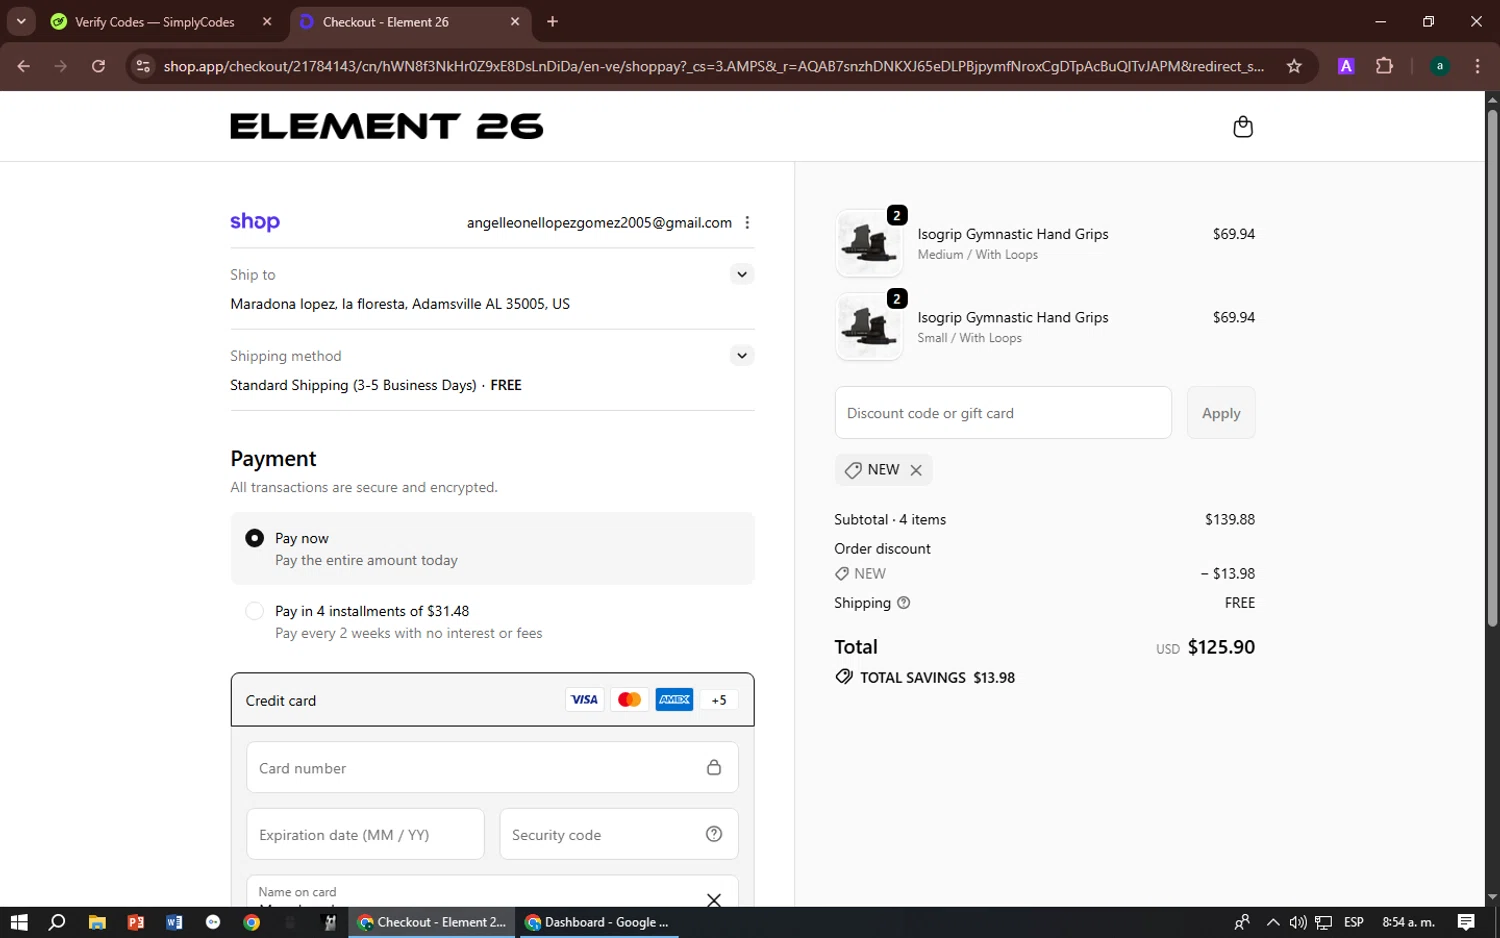Click the Shop logo
Image resolution: width=1500 pixels, height=938 pixels.
pos(255,222)
